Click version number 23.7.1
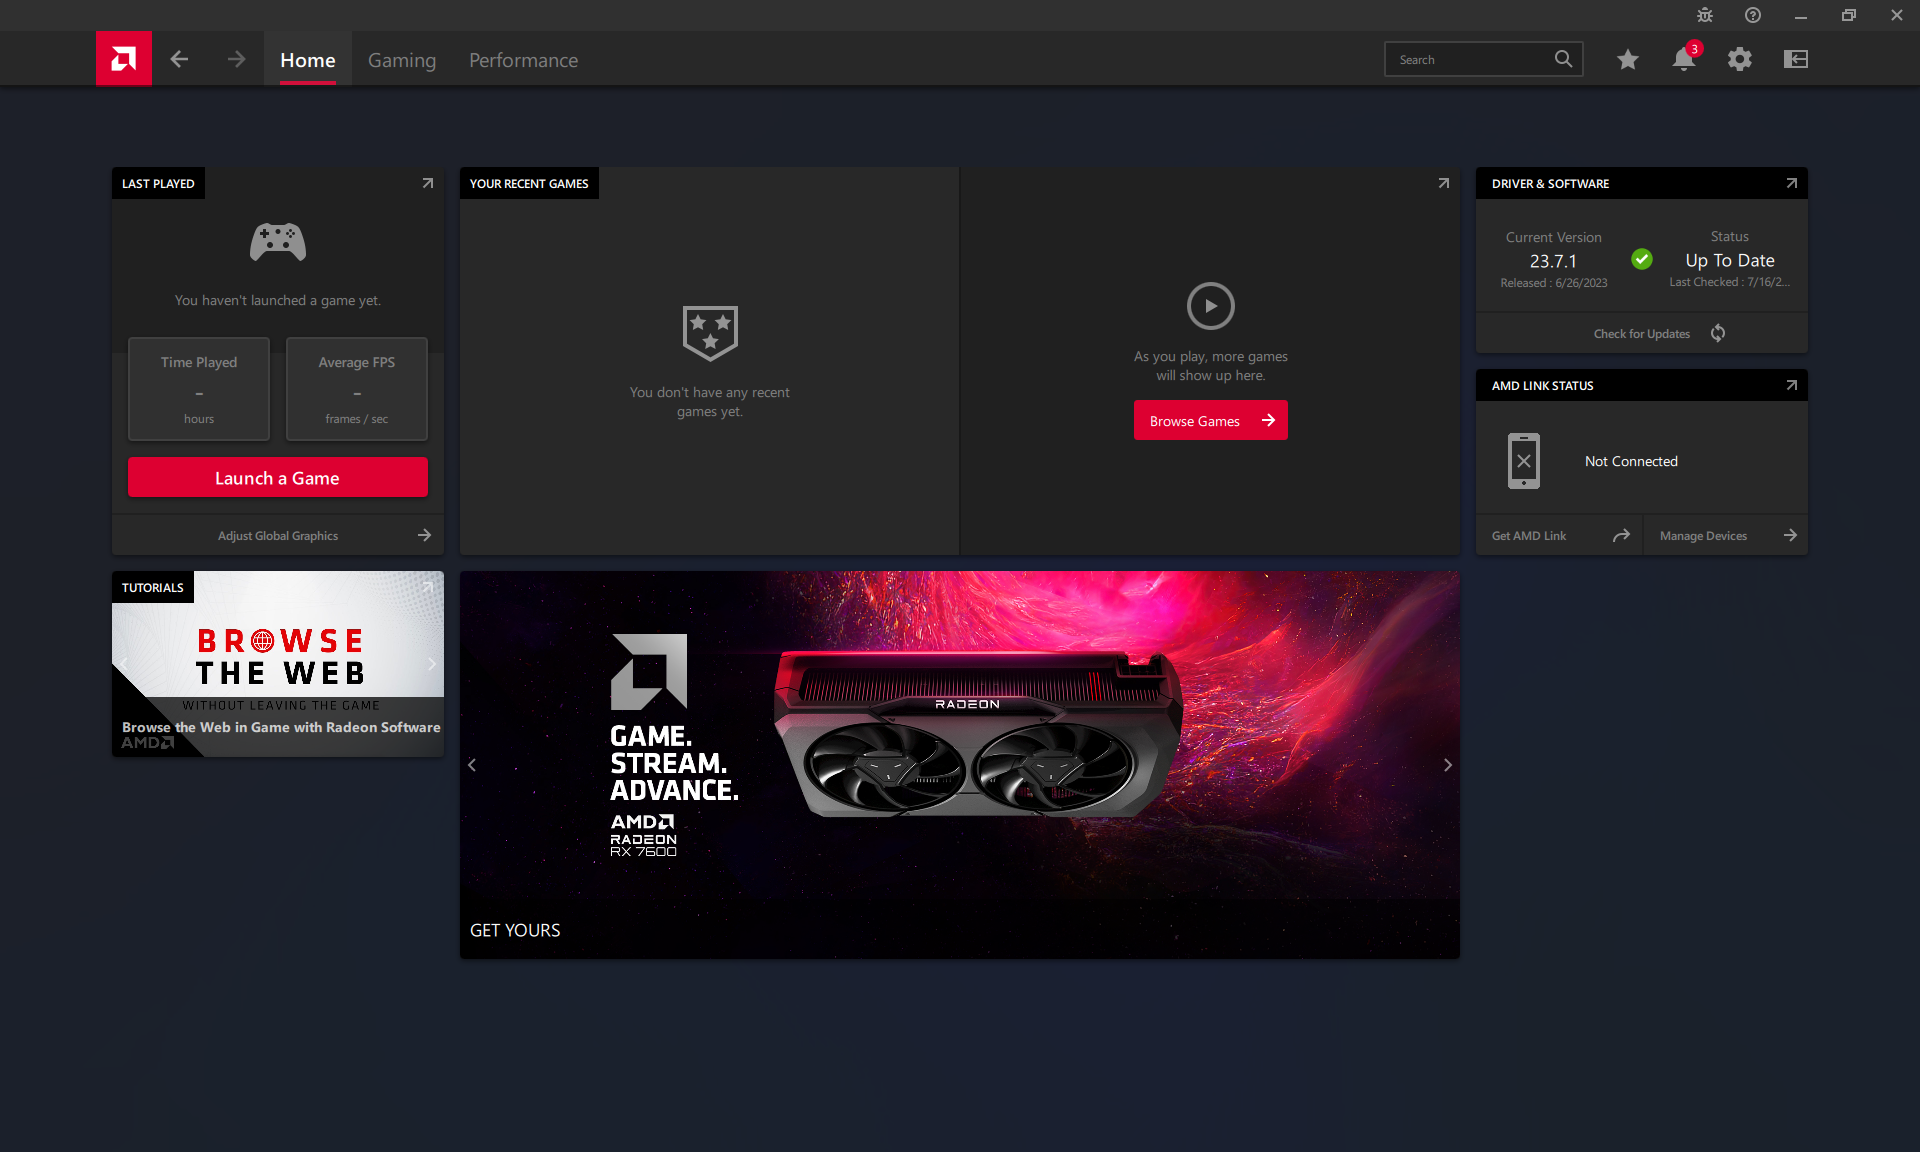 coord(1553,261)
